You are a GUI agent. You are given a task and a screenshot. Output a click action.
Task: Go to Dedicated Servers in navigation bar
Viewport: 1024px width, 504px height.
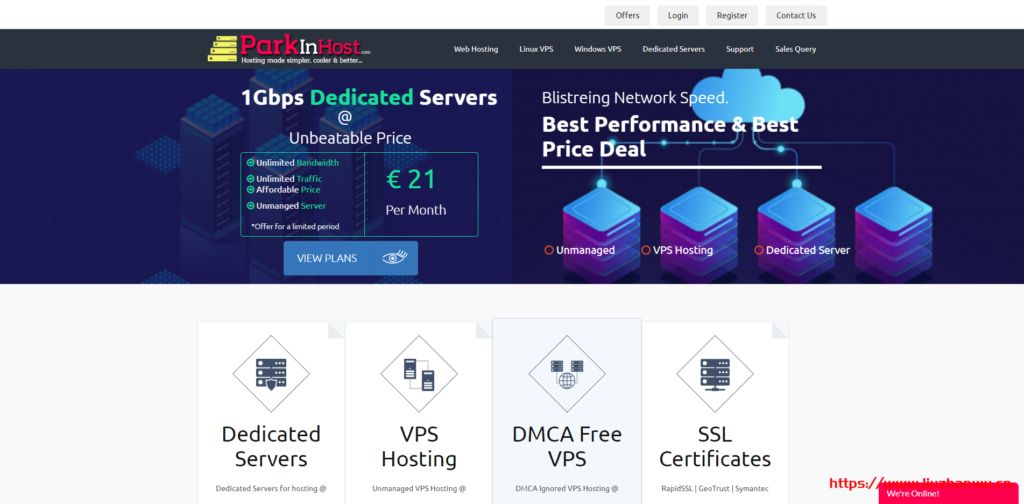tap(673, 49)
